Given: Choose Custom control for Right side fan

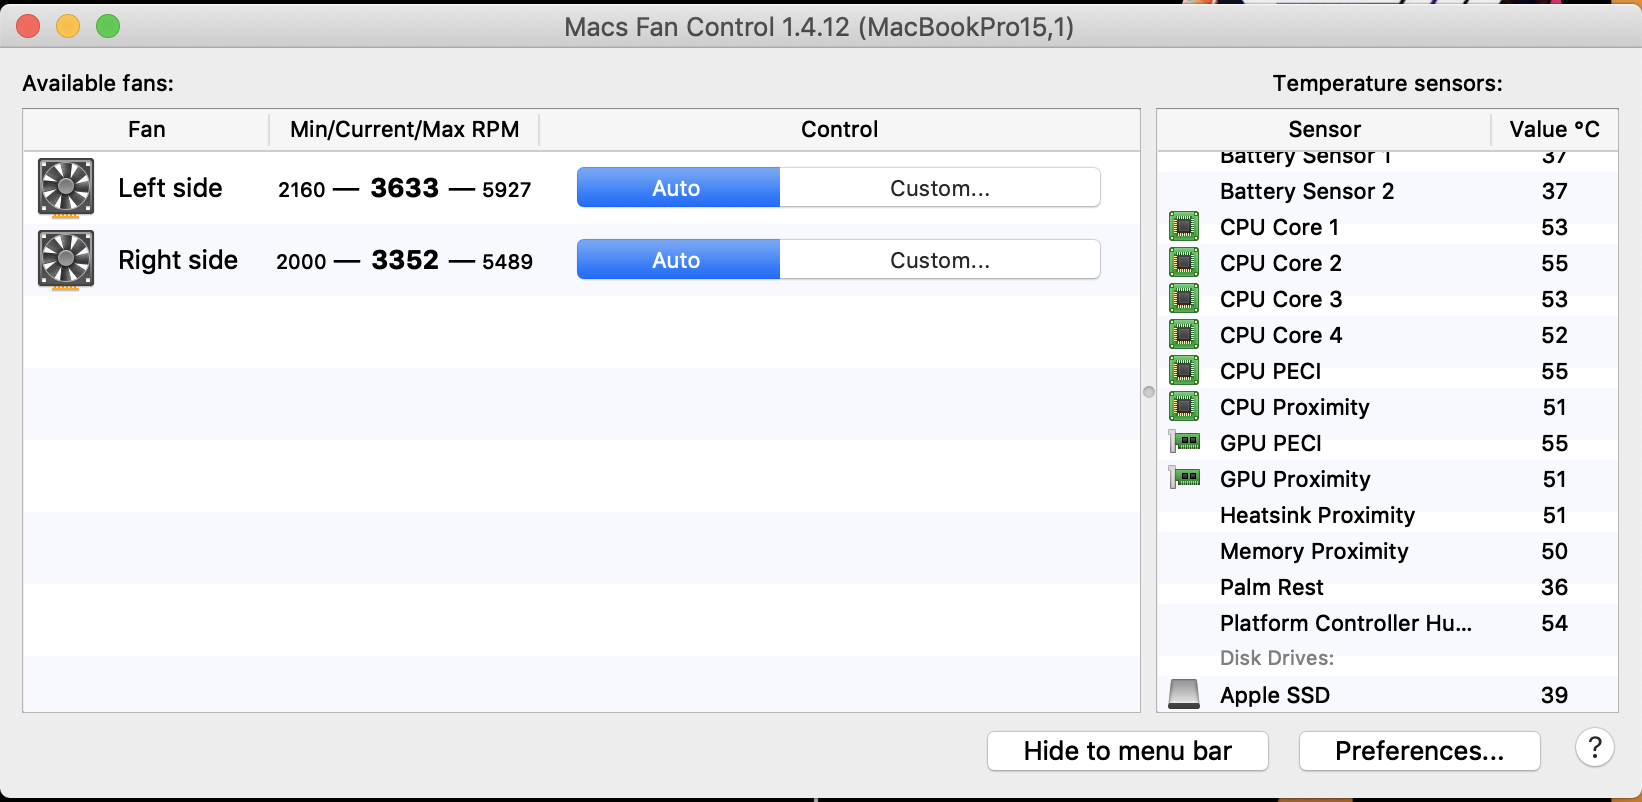Looking at the screenshot, I should pos(939,260).
